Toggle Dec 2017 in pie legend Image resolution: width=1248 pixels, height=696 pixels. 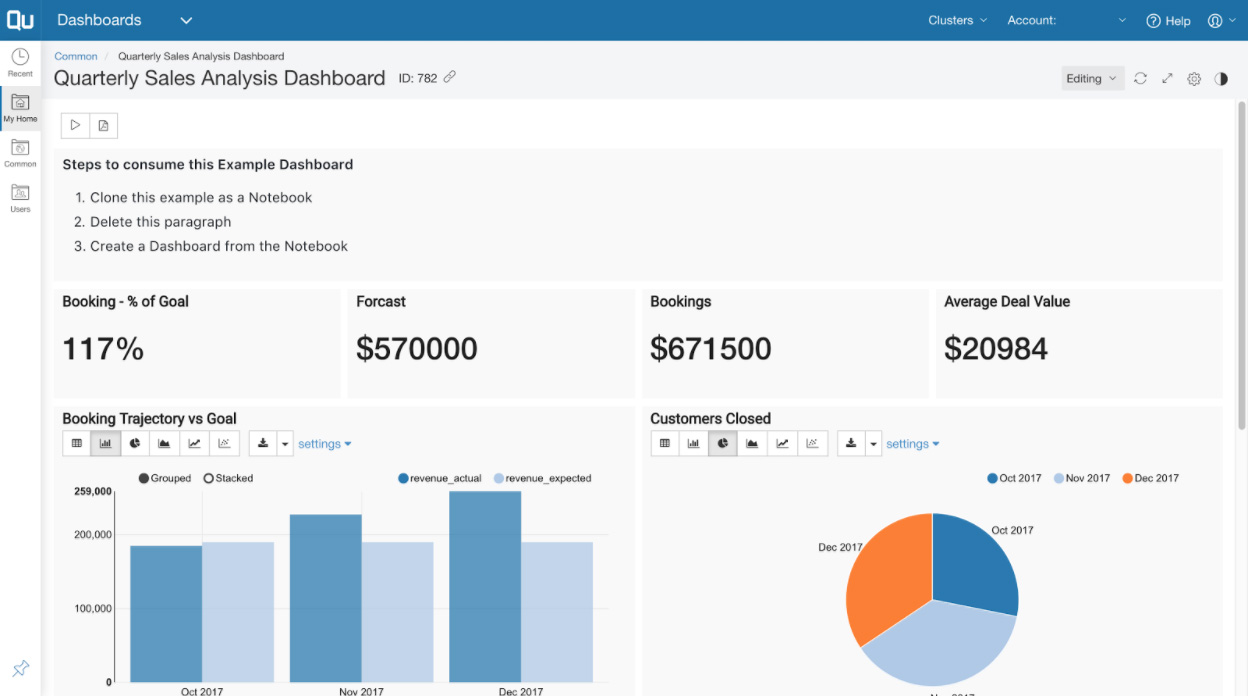(x=1150, y=478)
